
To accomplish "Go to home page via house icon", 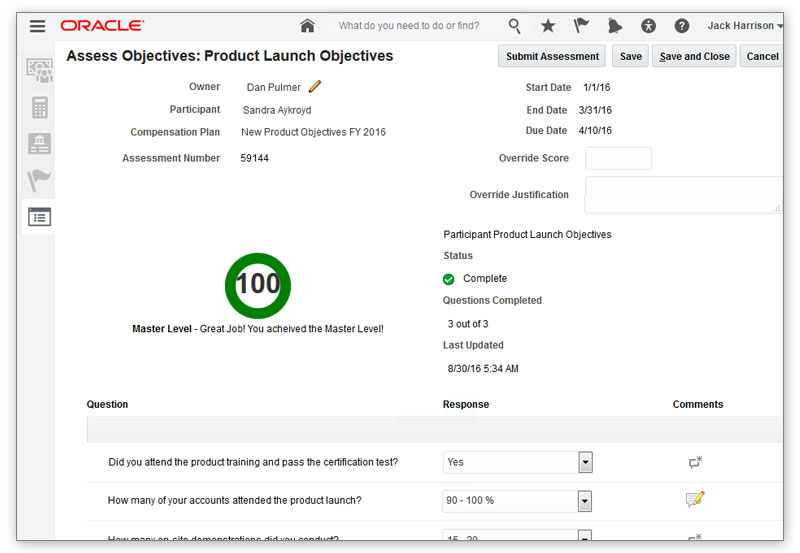I will click(307, 26).
